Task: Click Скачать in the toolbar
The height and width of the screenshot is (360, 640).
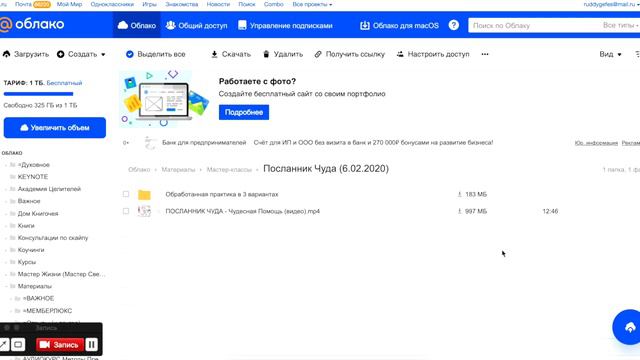Action: pos(231,54)
